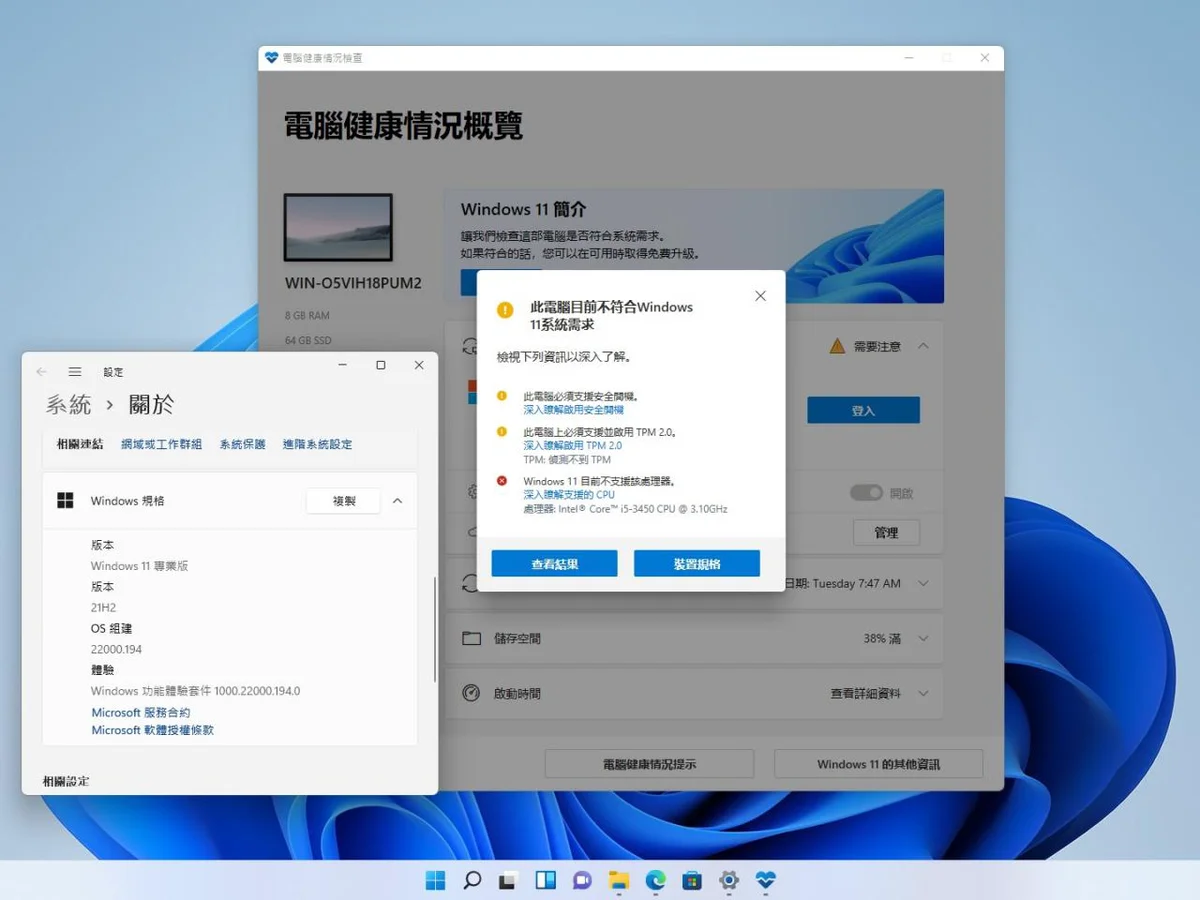This screenshot has width=1200, height=900.
Task: Open 網域或工作群組 related link
Action: [x=161, y=444]
